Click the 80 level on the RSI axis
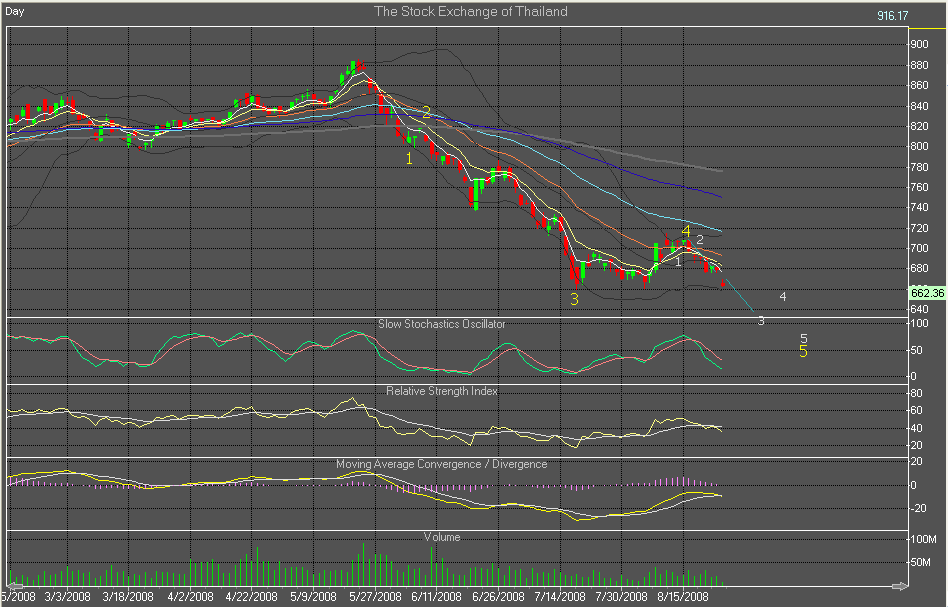This screenshot has height=607, width=948. (917, 393)
